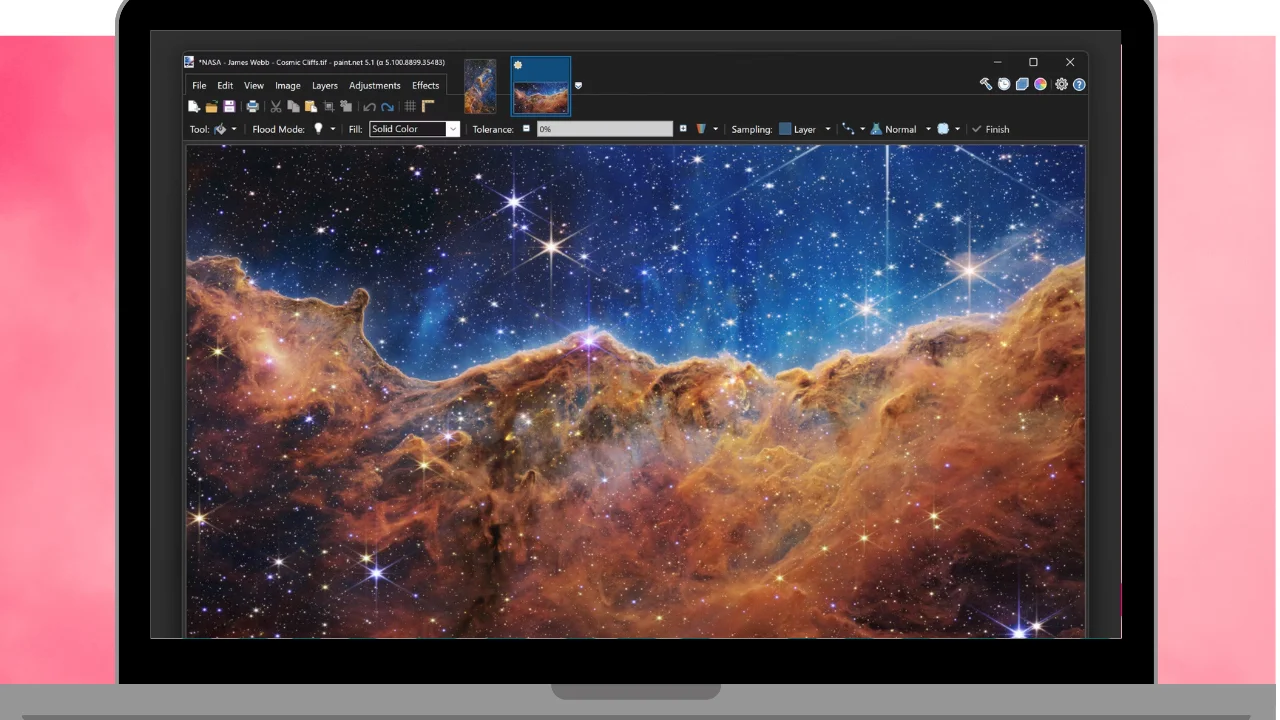This screenshot has height=720, width=1280.
Task: Maximize the paint.net window
Action: [1033, 62]
